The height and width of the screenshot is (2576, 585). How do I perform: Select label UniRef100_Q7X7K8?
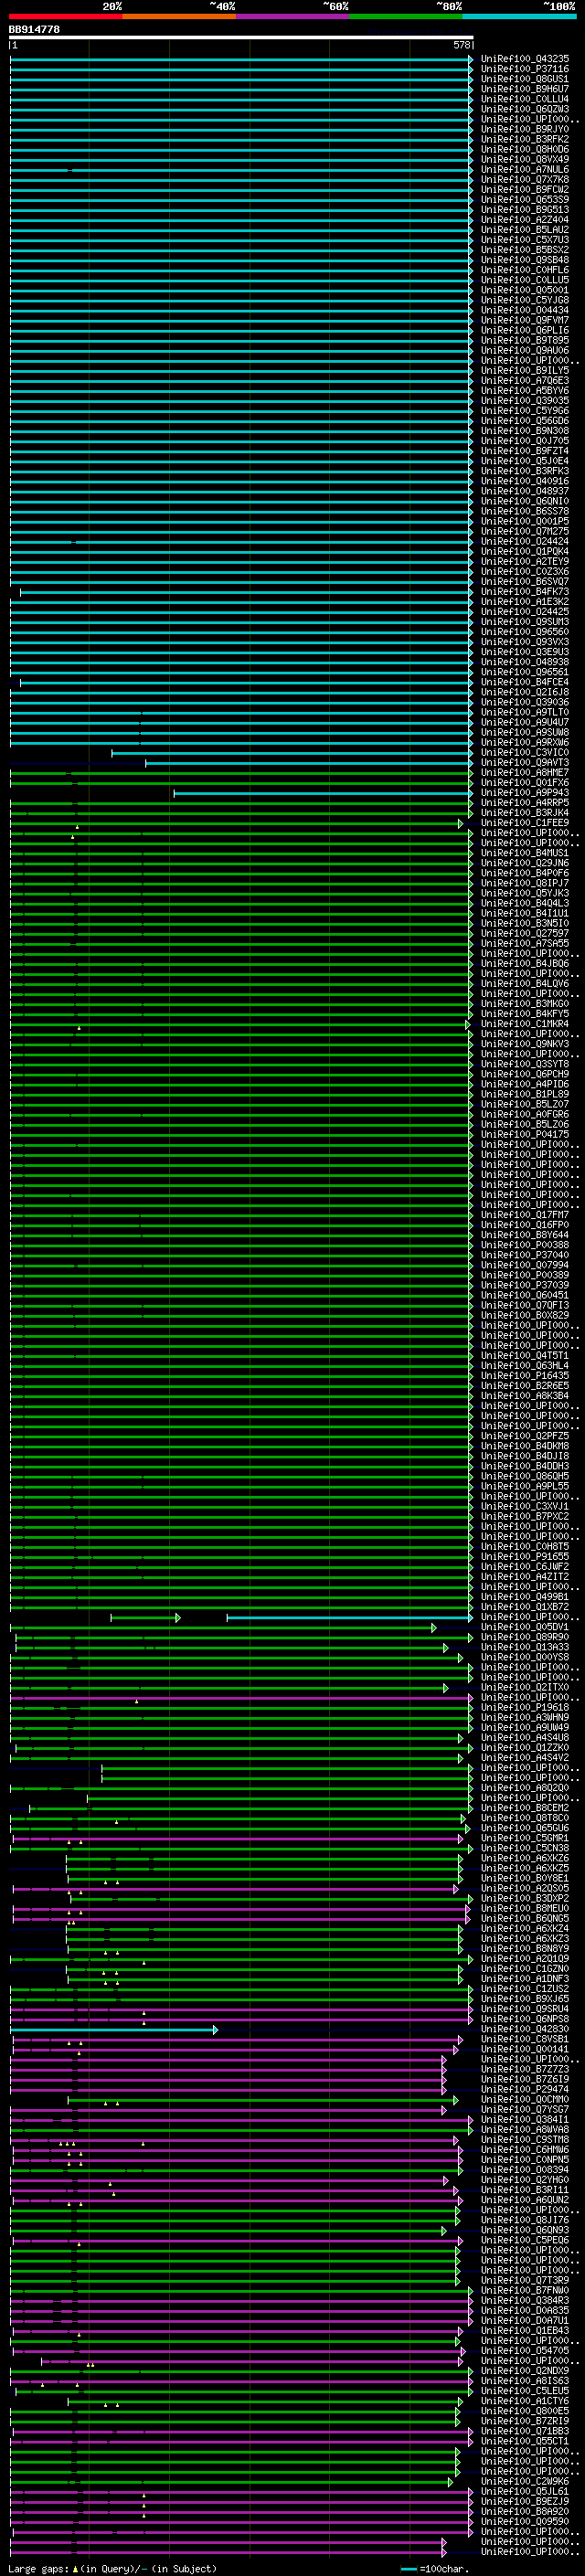click(x=525, y=180)
